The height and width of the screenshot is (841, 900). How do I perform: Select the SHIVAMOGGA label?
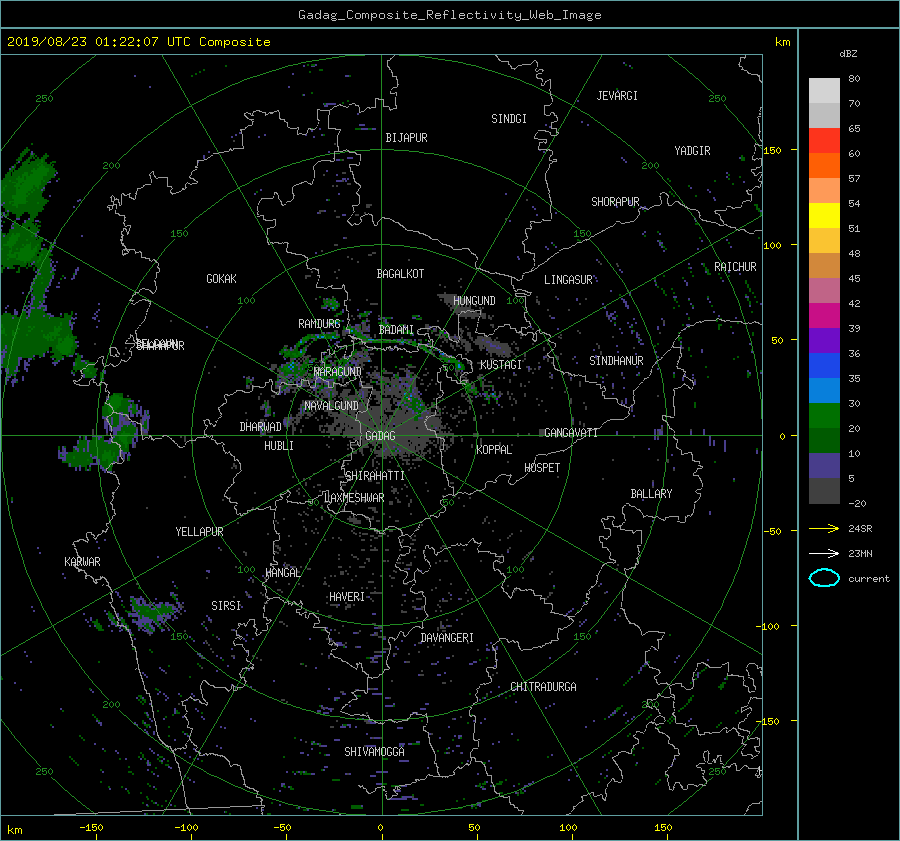[x=374, y=751]
